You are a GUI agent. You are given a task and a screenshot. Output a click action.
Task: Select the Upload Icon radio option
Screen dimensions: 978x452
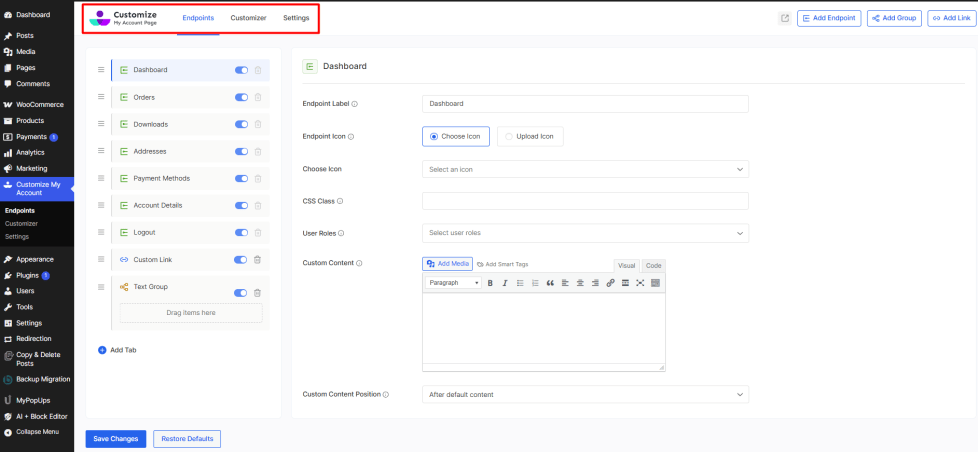pos(531,136)
